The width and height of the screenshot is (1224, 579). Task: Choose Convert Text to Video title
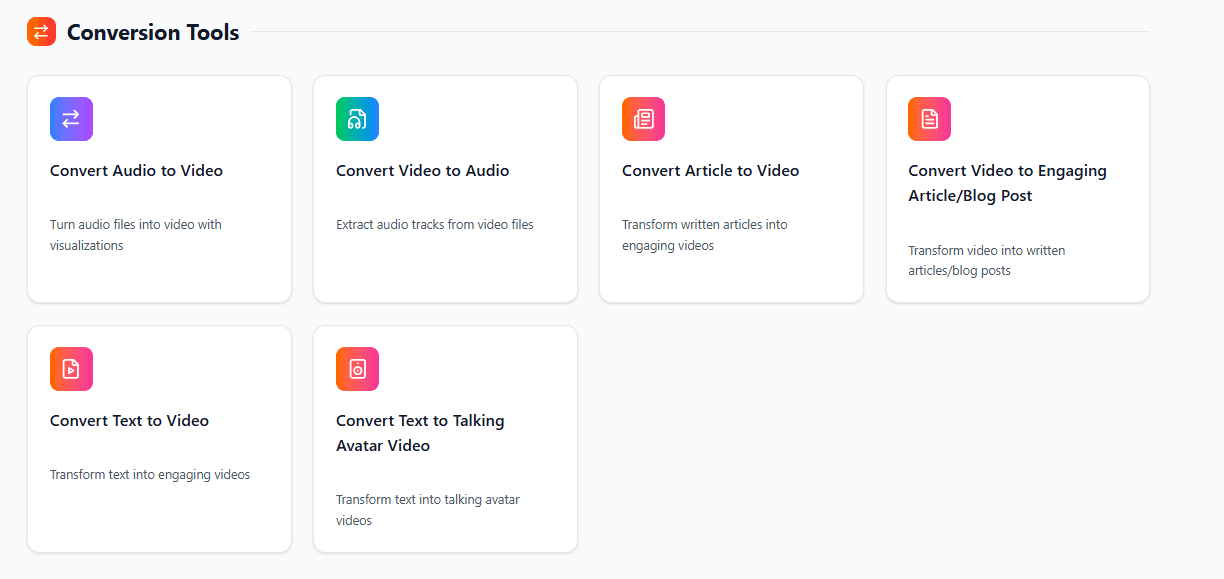tap(129, 421)
